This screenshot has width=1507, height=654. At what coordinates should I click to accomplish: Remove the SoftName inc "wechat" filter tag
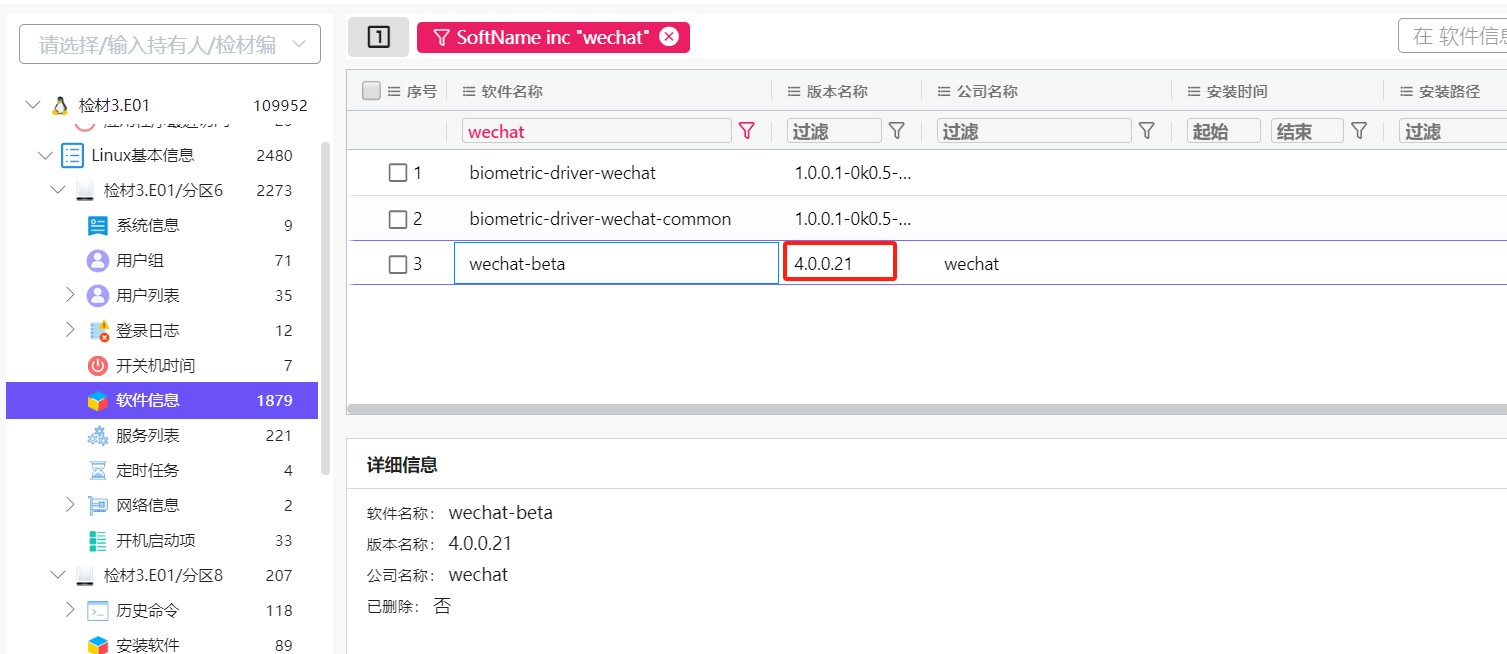coord(669,37)
